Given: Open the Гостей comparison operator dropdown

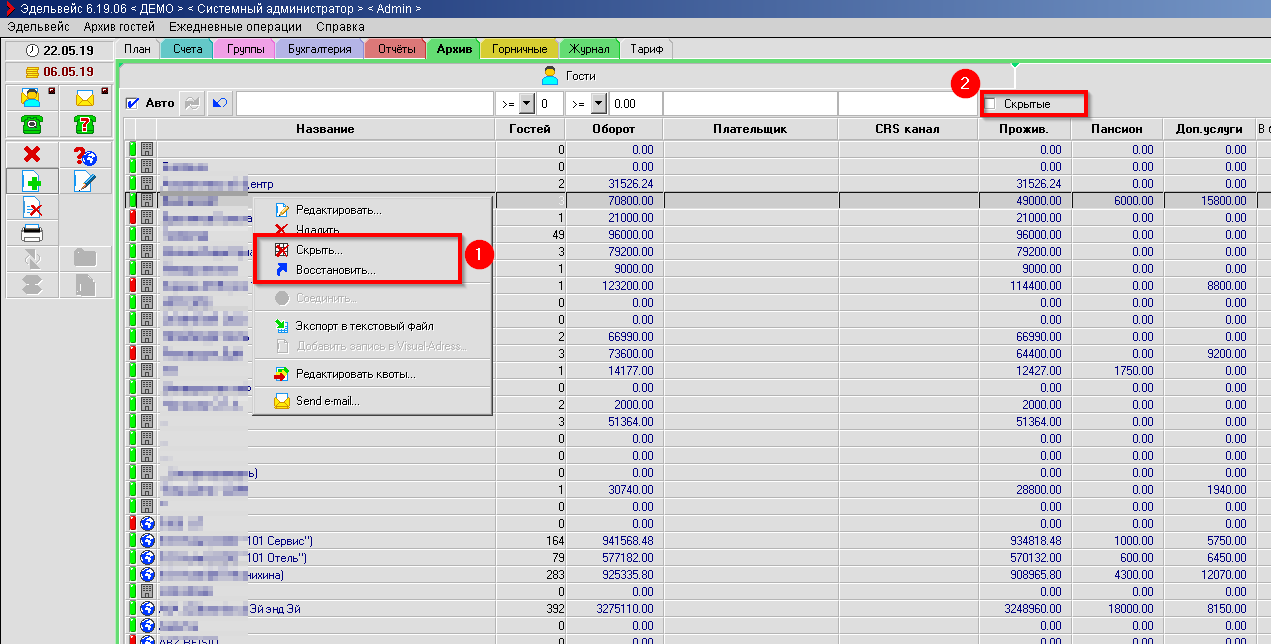Looking at the screenshot, I should 526,103.
